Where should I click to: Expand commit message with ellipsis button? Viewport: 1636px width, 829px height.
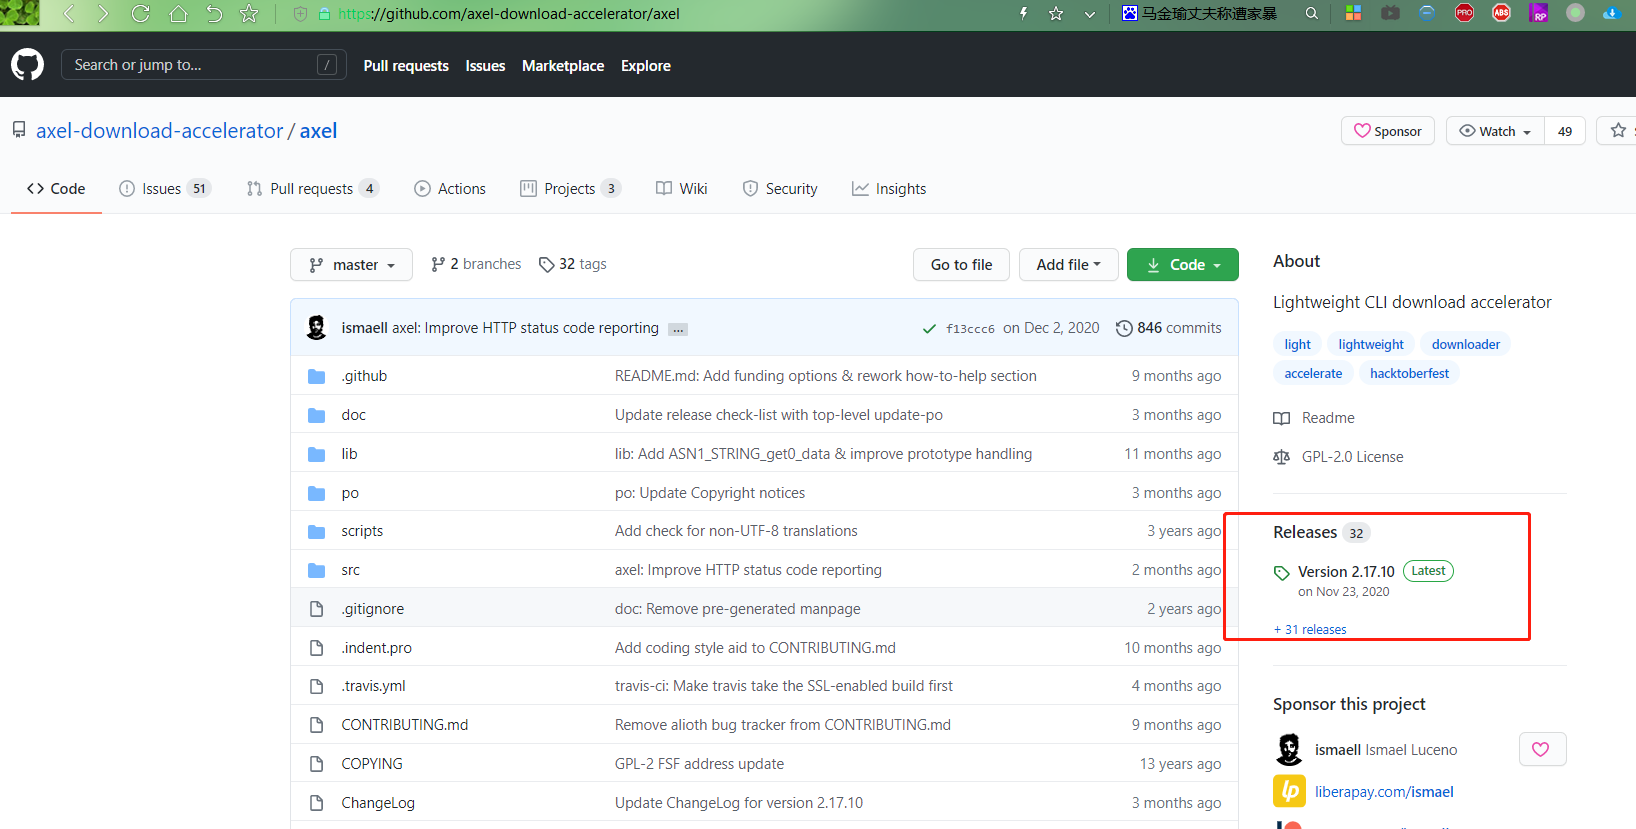[678, 329]
